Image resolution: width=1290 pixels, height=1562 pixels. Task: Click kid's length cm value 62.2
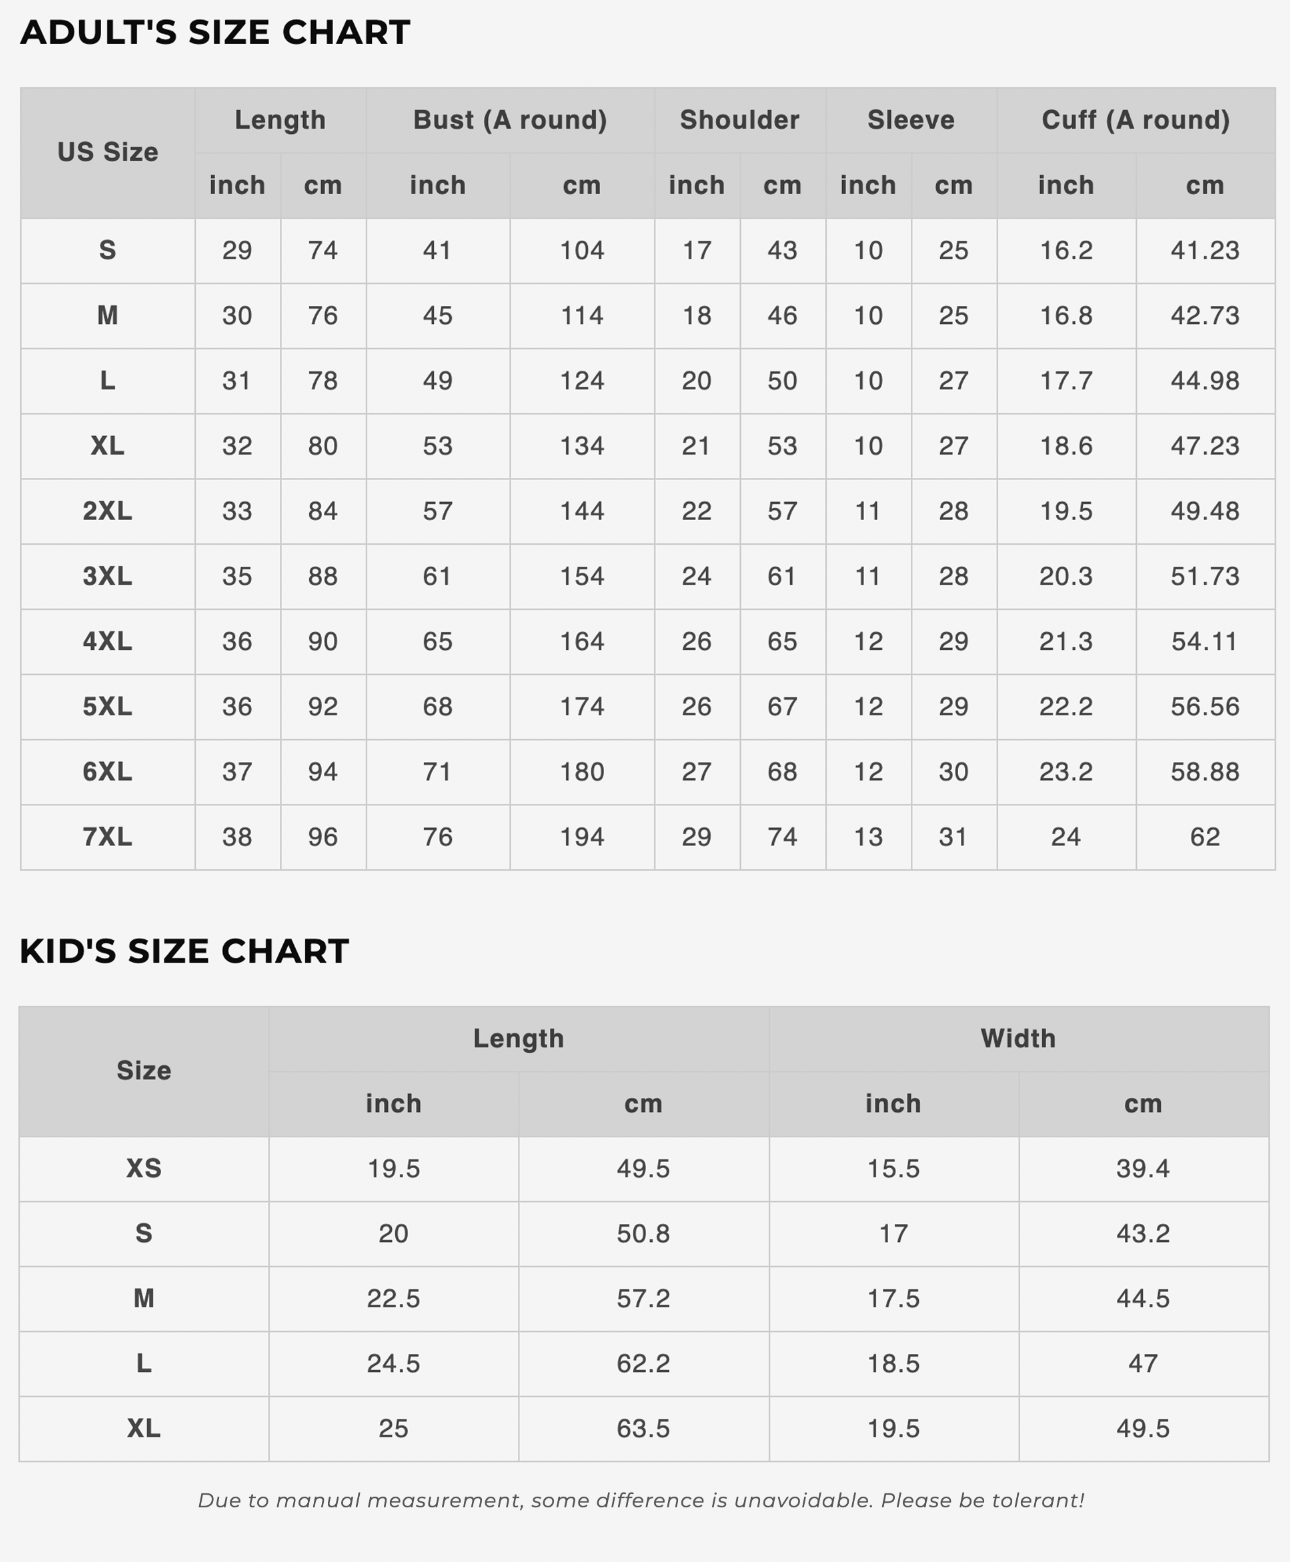tap(643, 1363)
